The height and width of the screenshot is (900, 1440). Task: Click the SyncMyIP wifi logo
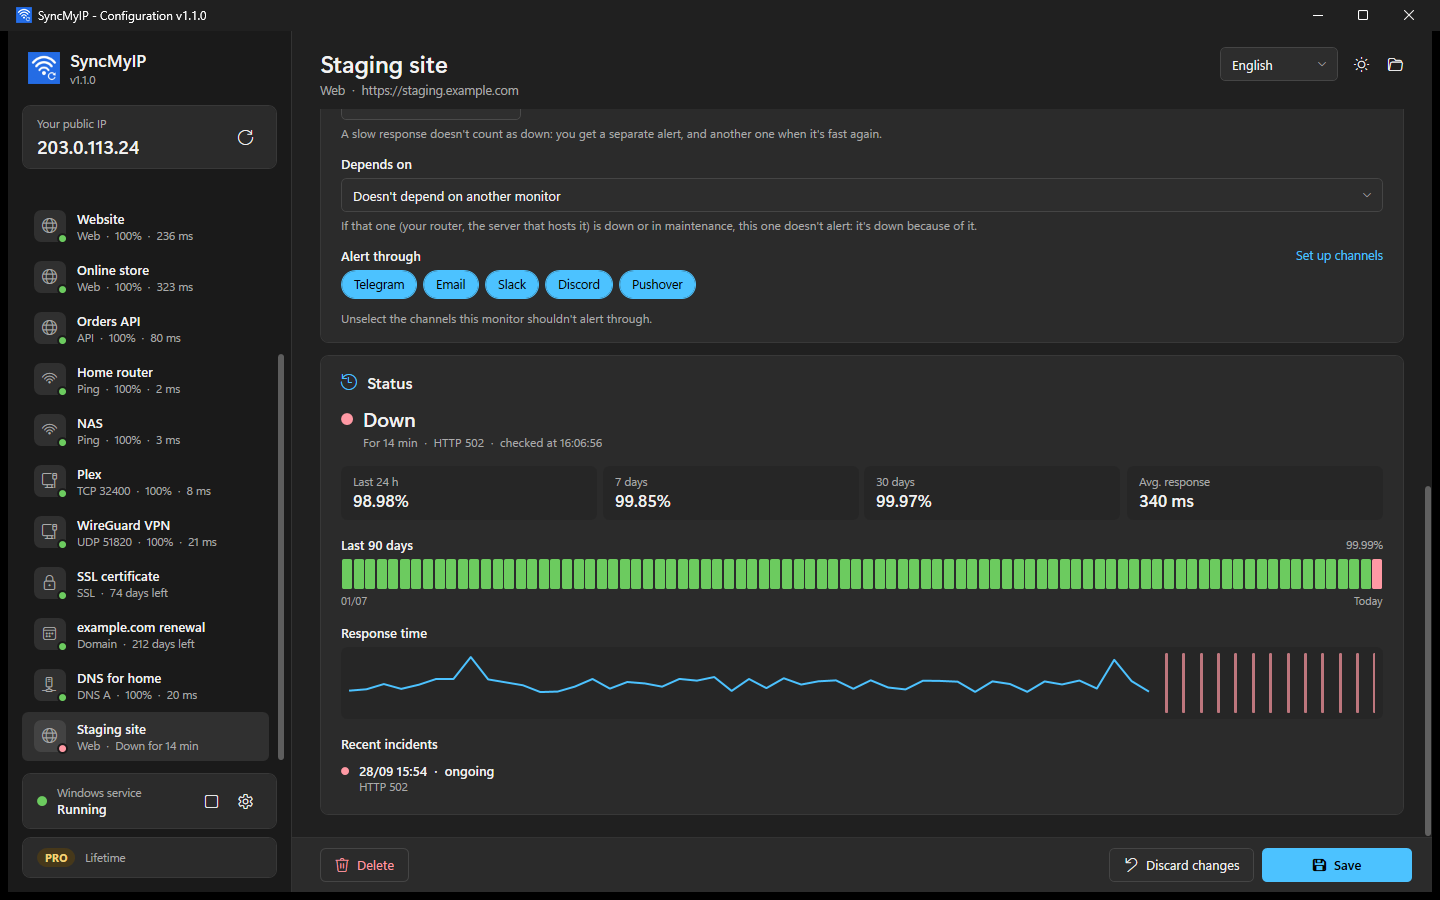pos(44,68)
